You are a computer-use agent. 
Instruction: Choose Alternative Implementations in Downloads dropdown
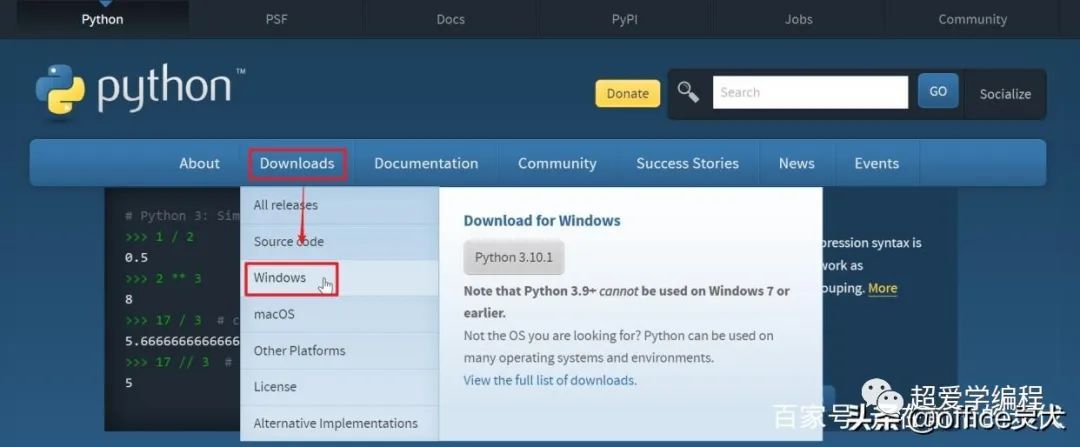tap(340, 423)
